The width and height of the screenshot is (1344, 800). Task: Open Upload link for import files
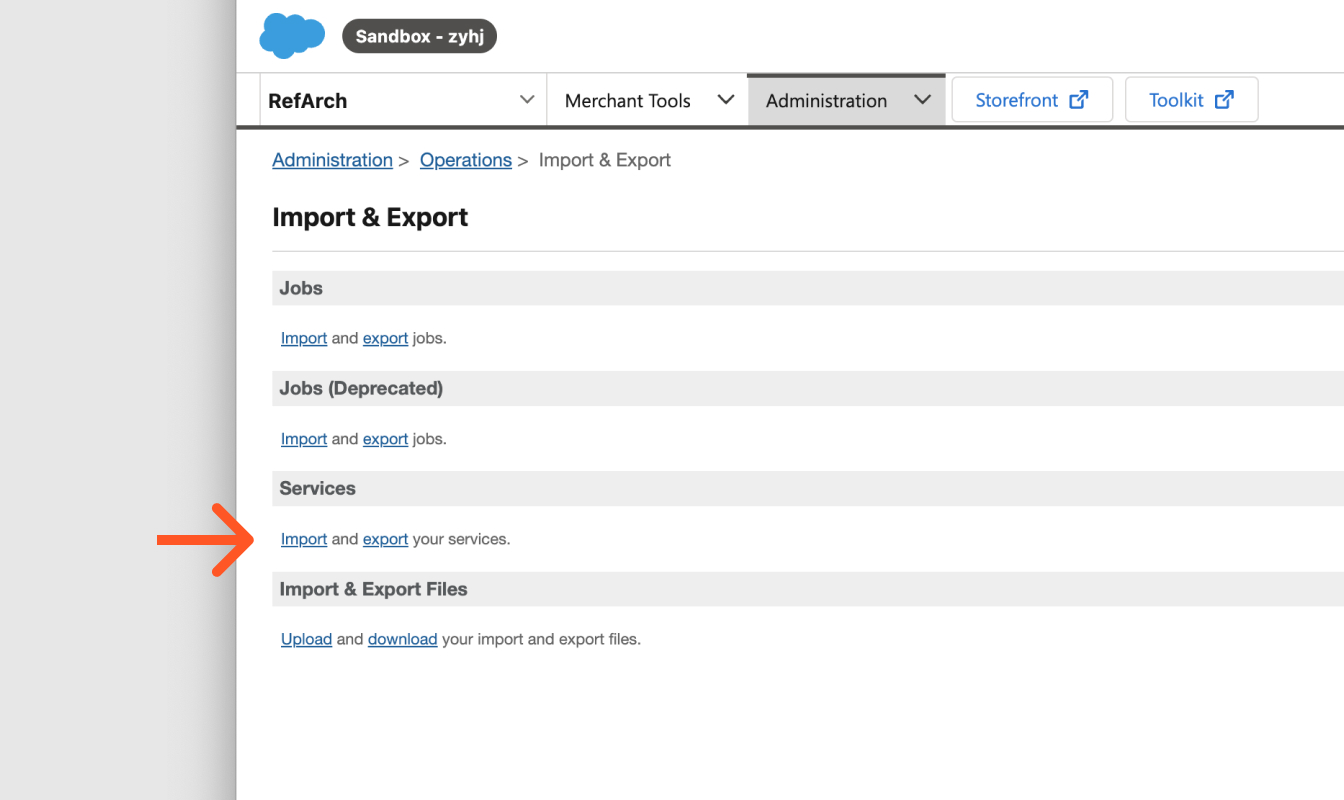(306, 639)
